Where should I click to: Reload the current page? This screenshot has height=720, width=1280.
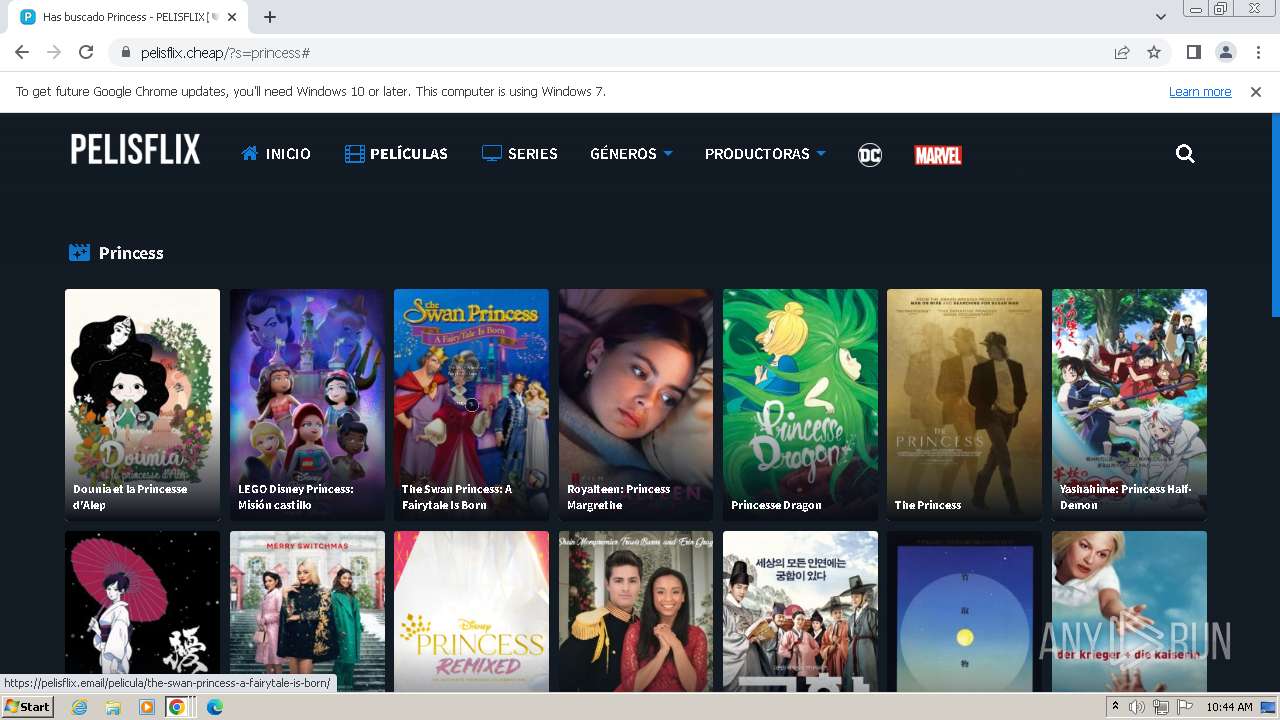pyautogui.click(x=86, y=52)
